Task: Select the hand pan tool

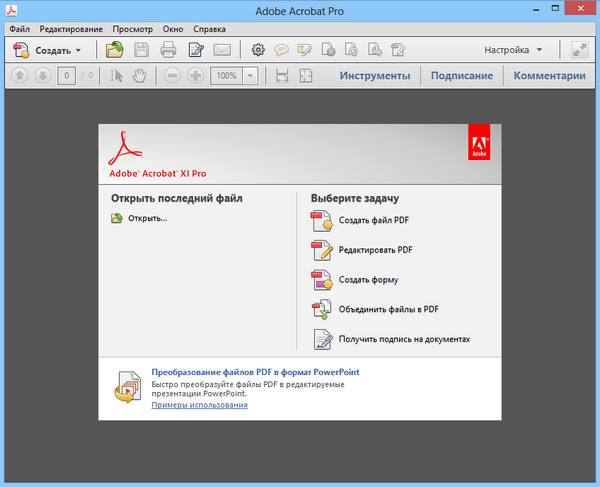Action: tap(142, 76)
